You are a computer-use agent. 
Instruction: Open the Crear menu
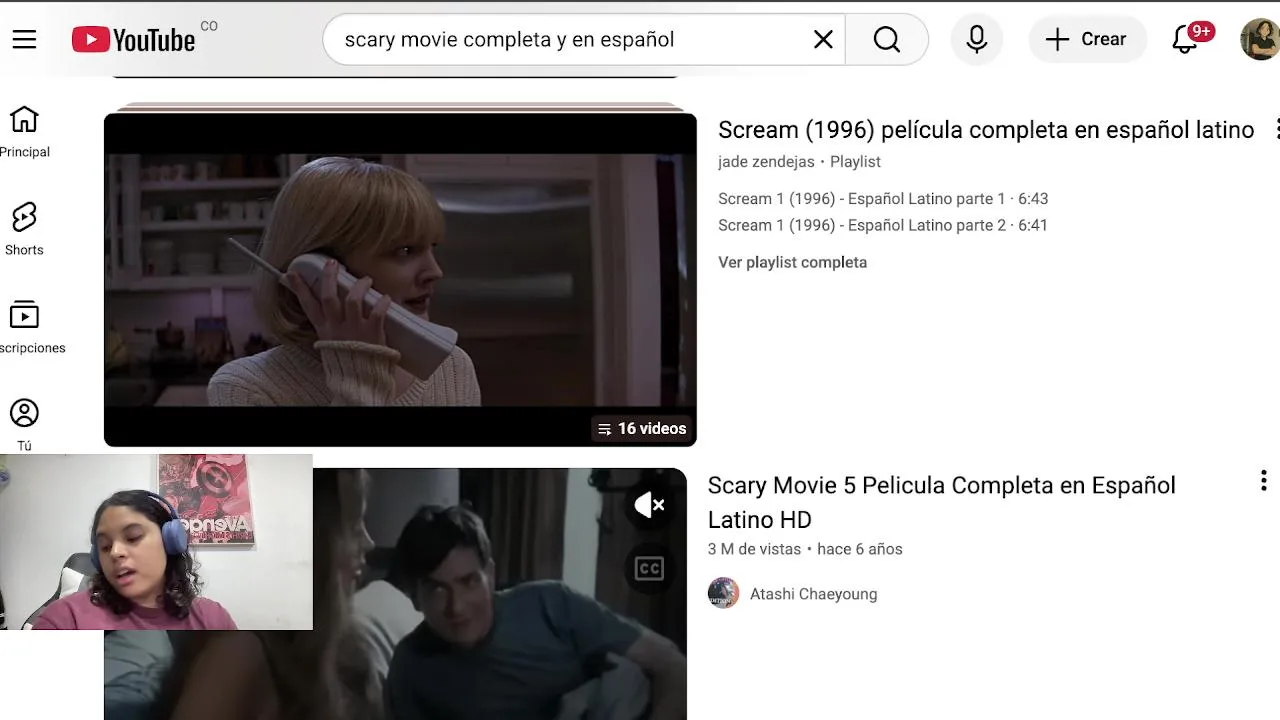(x=1086, y=39)
